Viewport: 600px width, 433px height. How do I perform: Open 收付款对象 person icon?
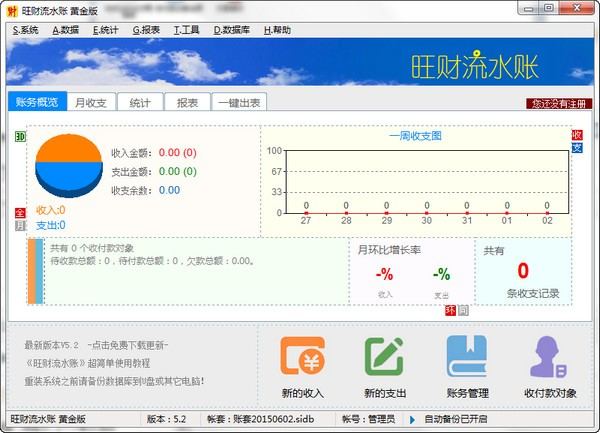coord(548,357)
